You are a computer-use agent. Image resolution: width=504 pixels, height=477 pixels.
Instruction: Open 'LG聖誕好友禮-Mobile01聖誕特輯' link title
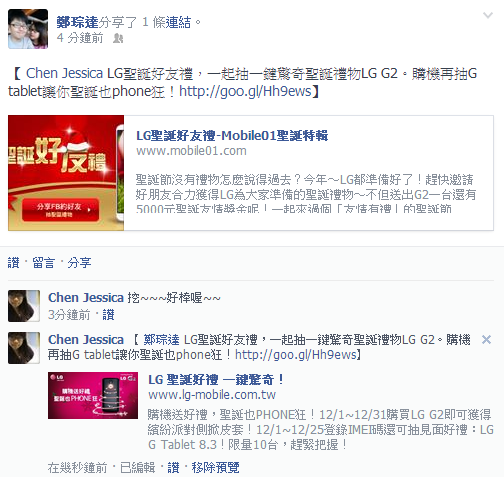pos(232,136)
